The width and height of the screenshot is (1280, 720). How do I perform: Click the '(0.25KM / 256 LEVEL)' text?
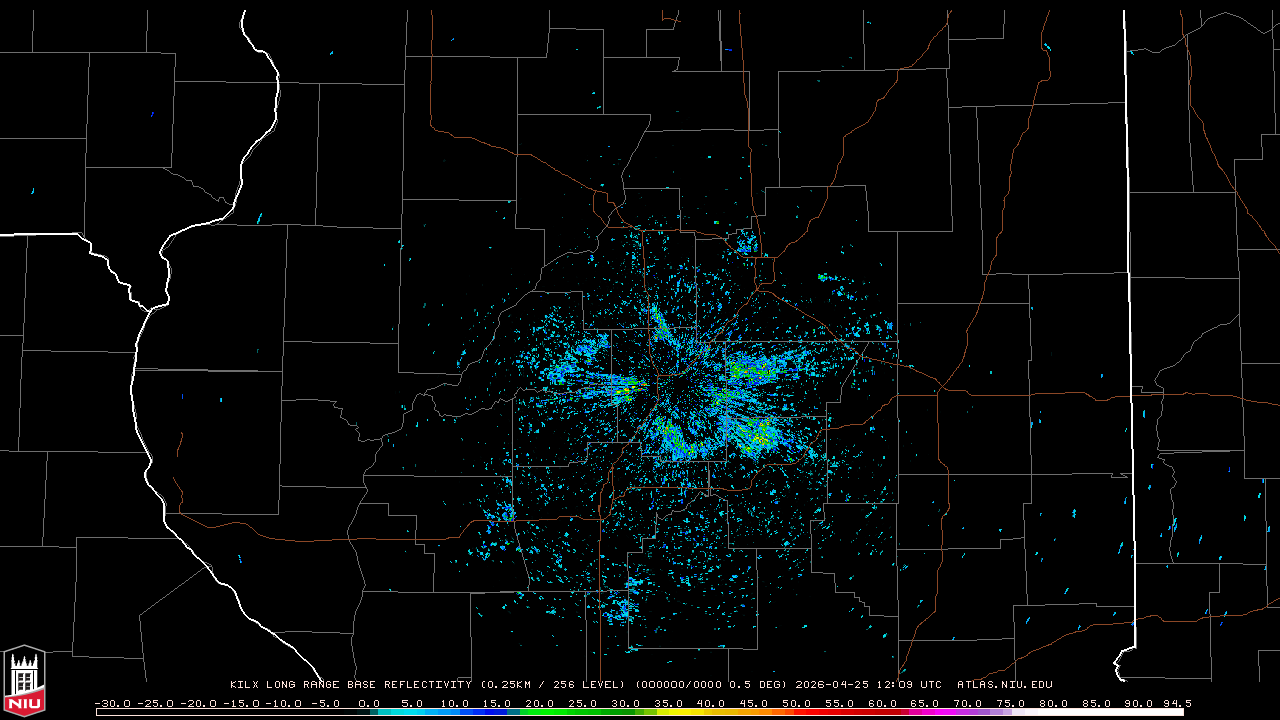pos(553,685)
